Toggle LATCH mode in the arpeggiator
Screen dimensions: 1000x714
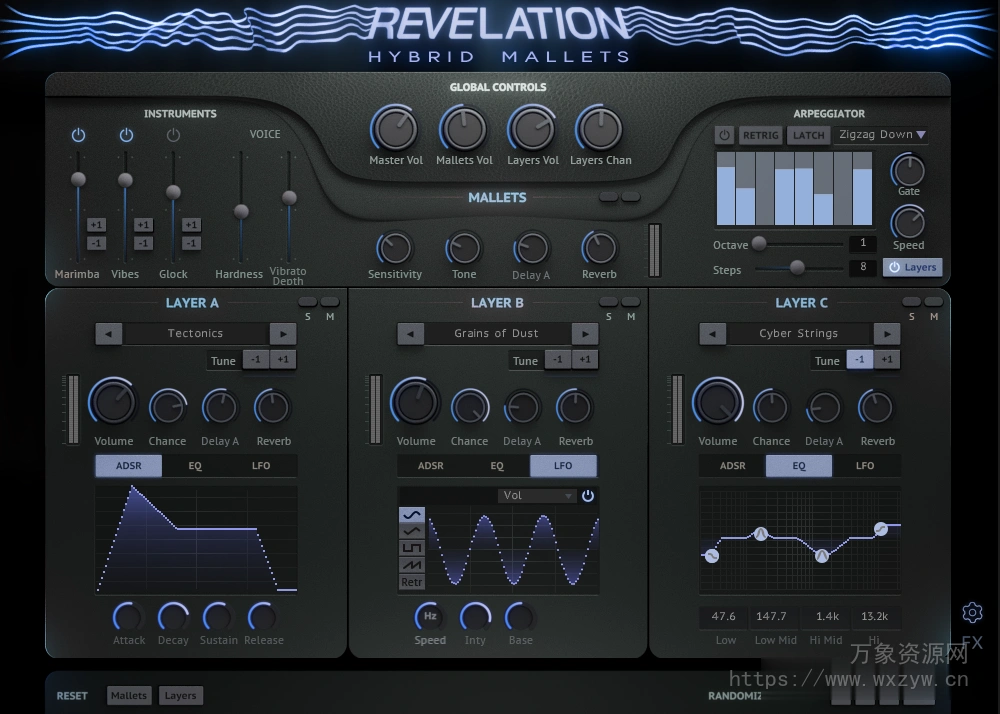(x=809, y=135)
